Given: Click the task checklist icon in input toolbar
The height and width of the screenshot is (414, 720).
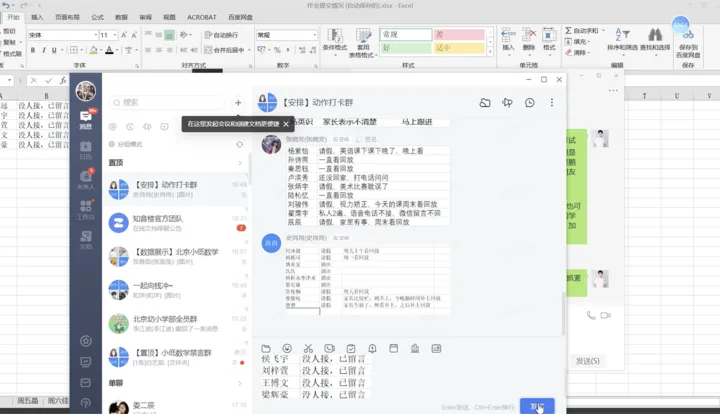Looking at the screenshot, I should tap(351, 349).
